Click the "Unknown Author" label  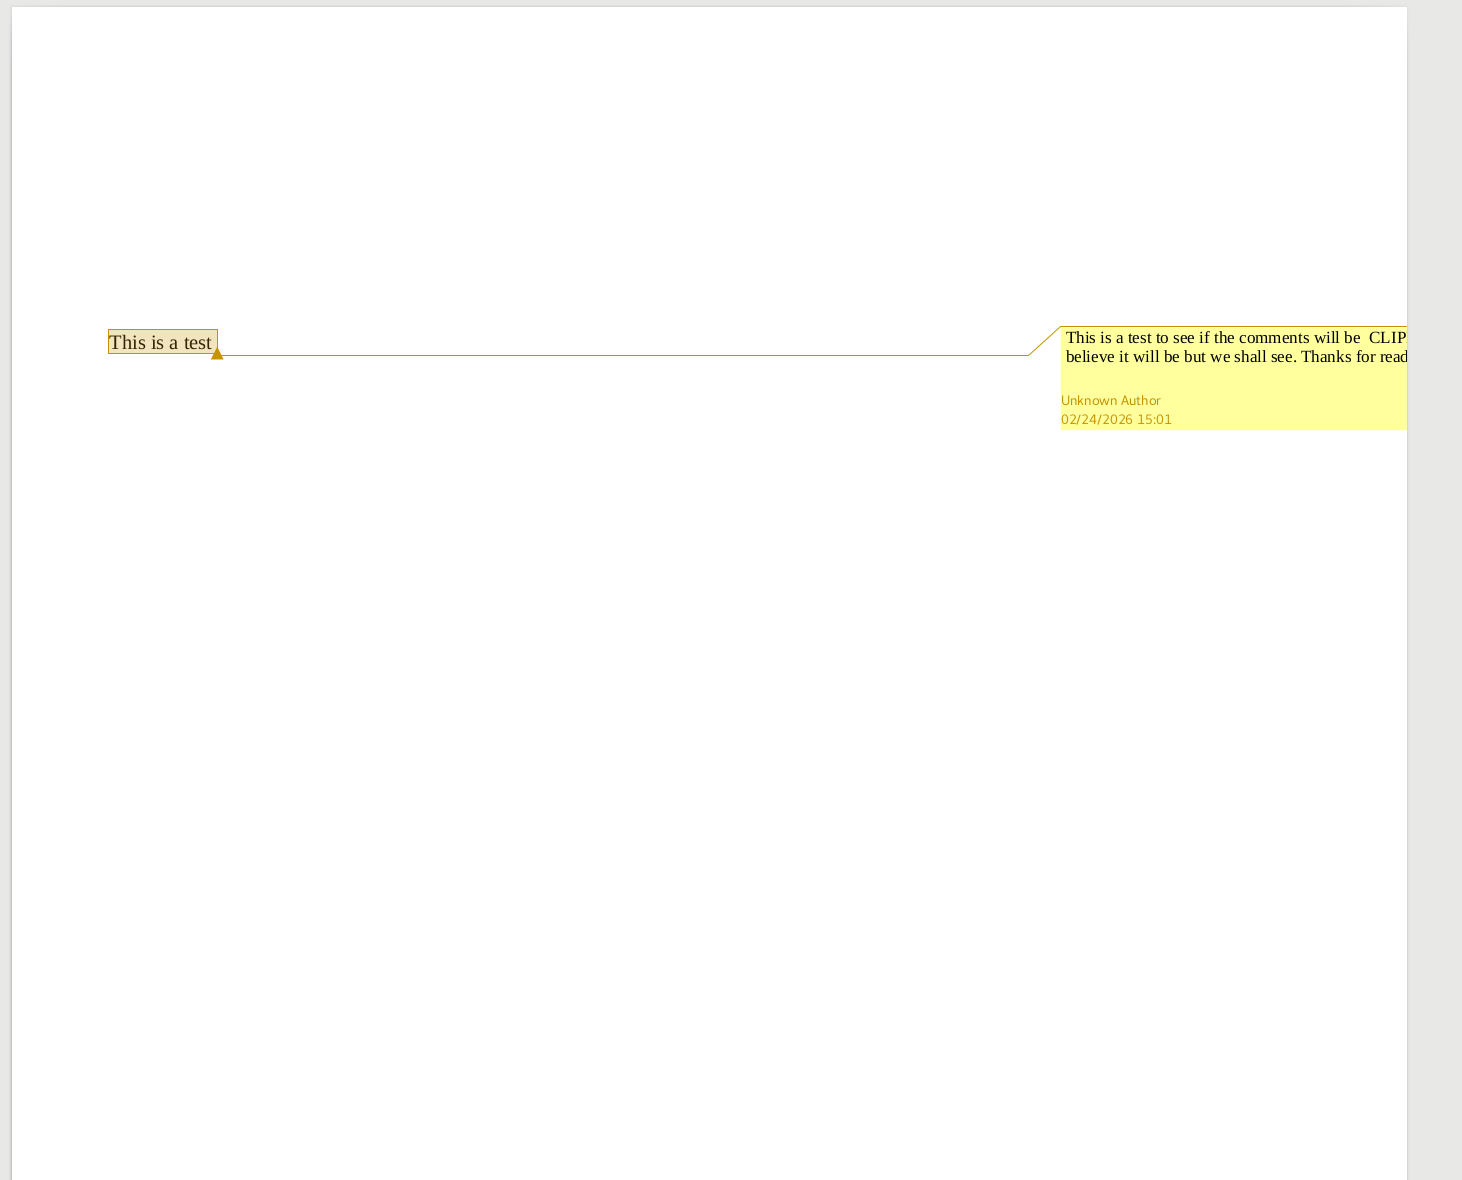(x=1110, y=401)
